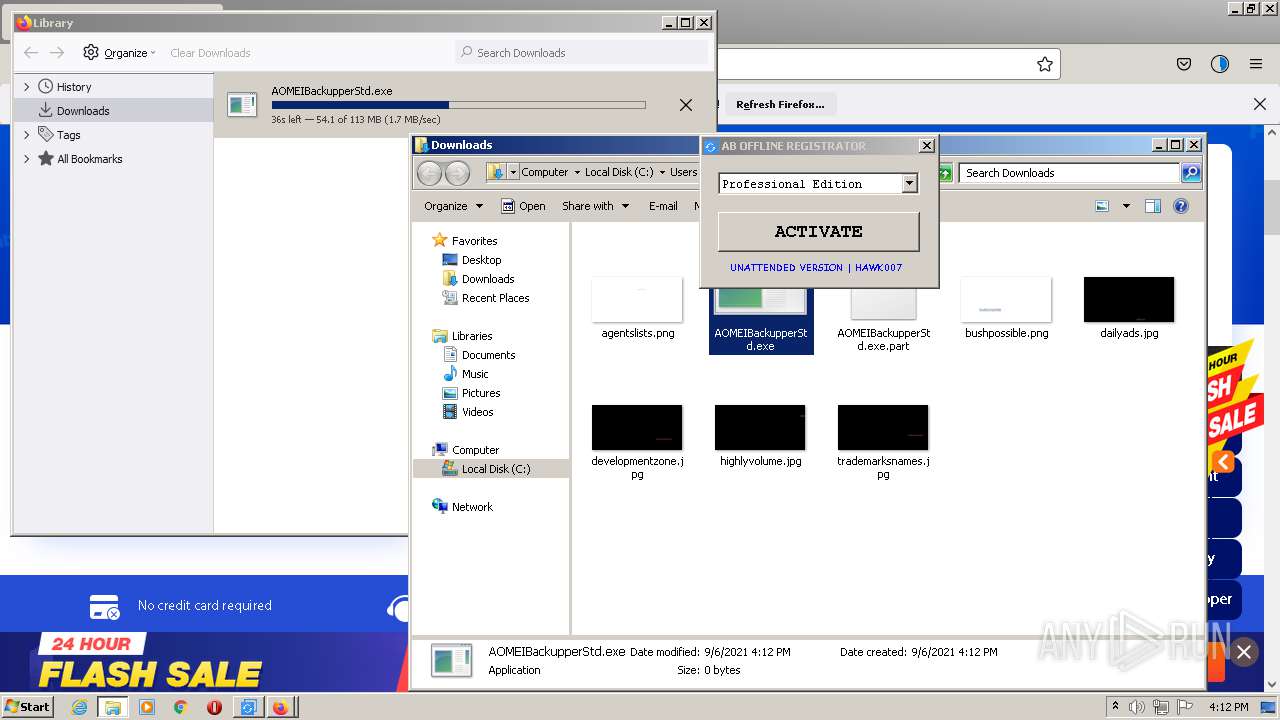Screen dimensions: 1280x720
Task: Open Share with menu in Explorer
Action: point(595,206)
